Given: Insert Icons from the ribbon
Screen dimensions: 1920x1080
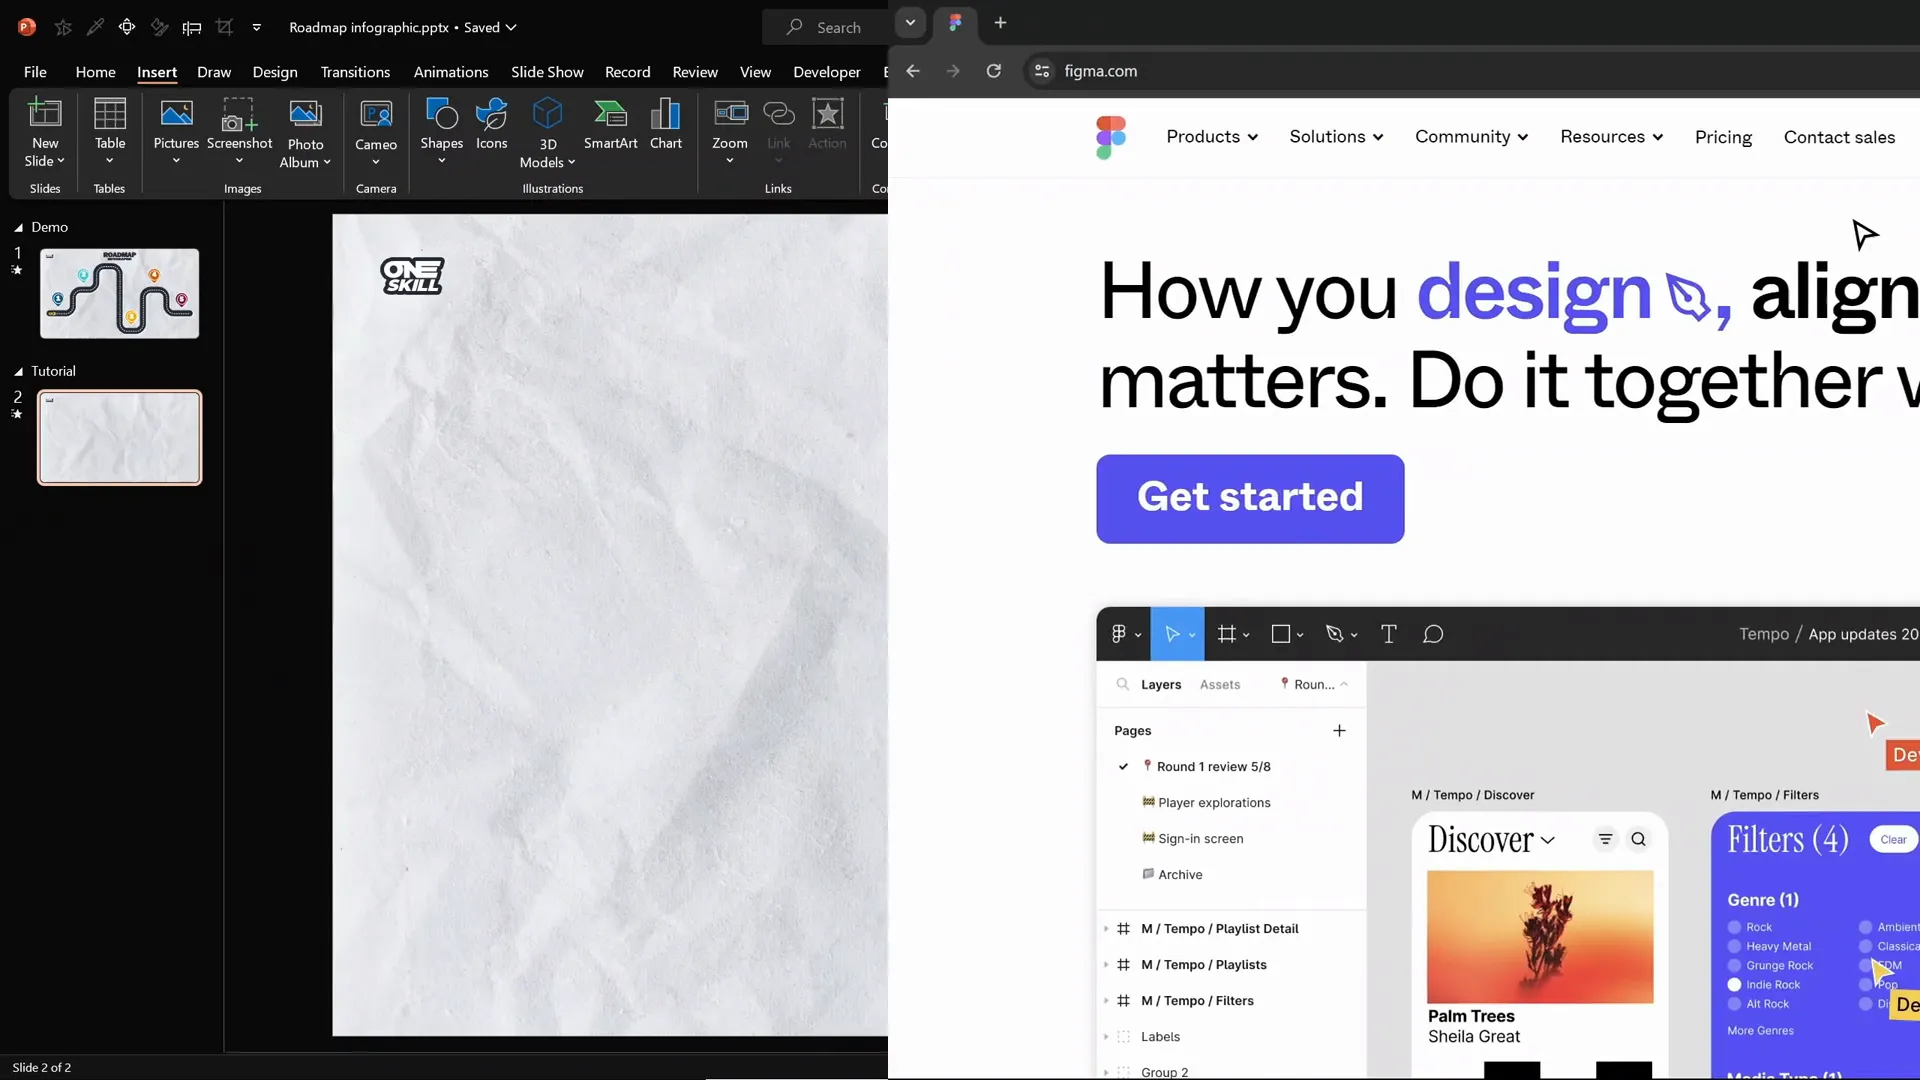Looking at the screenshot, I should tap(491, 125).
